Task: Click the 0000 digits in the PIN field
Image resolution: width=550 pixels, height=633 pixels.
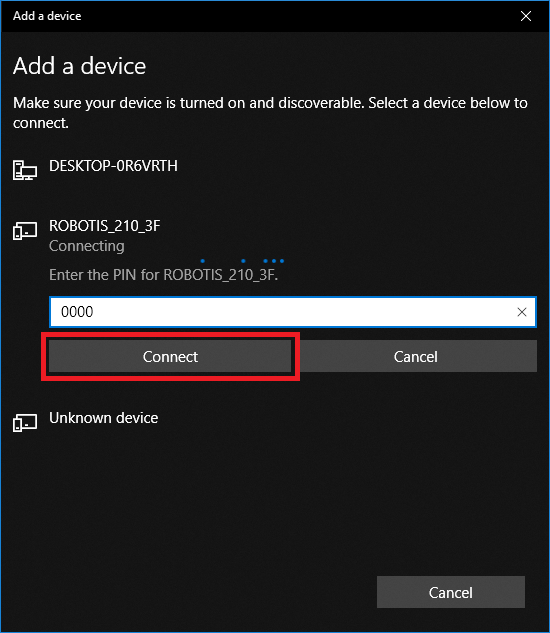Action: click(77, 312)
